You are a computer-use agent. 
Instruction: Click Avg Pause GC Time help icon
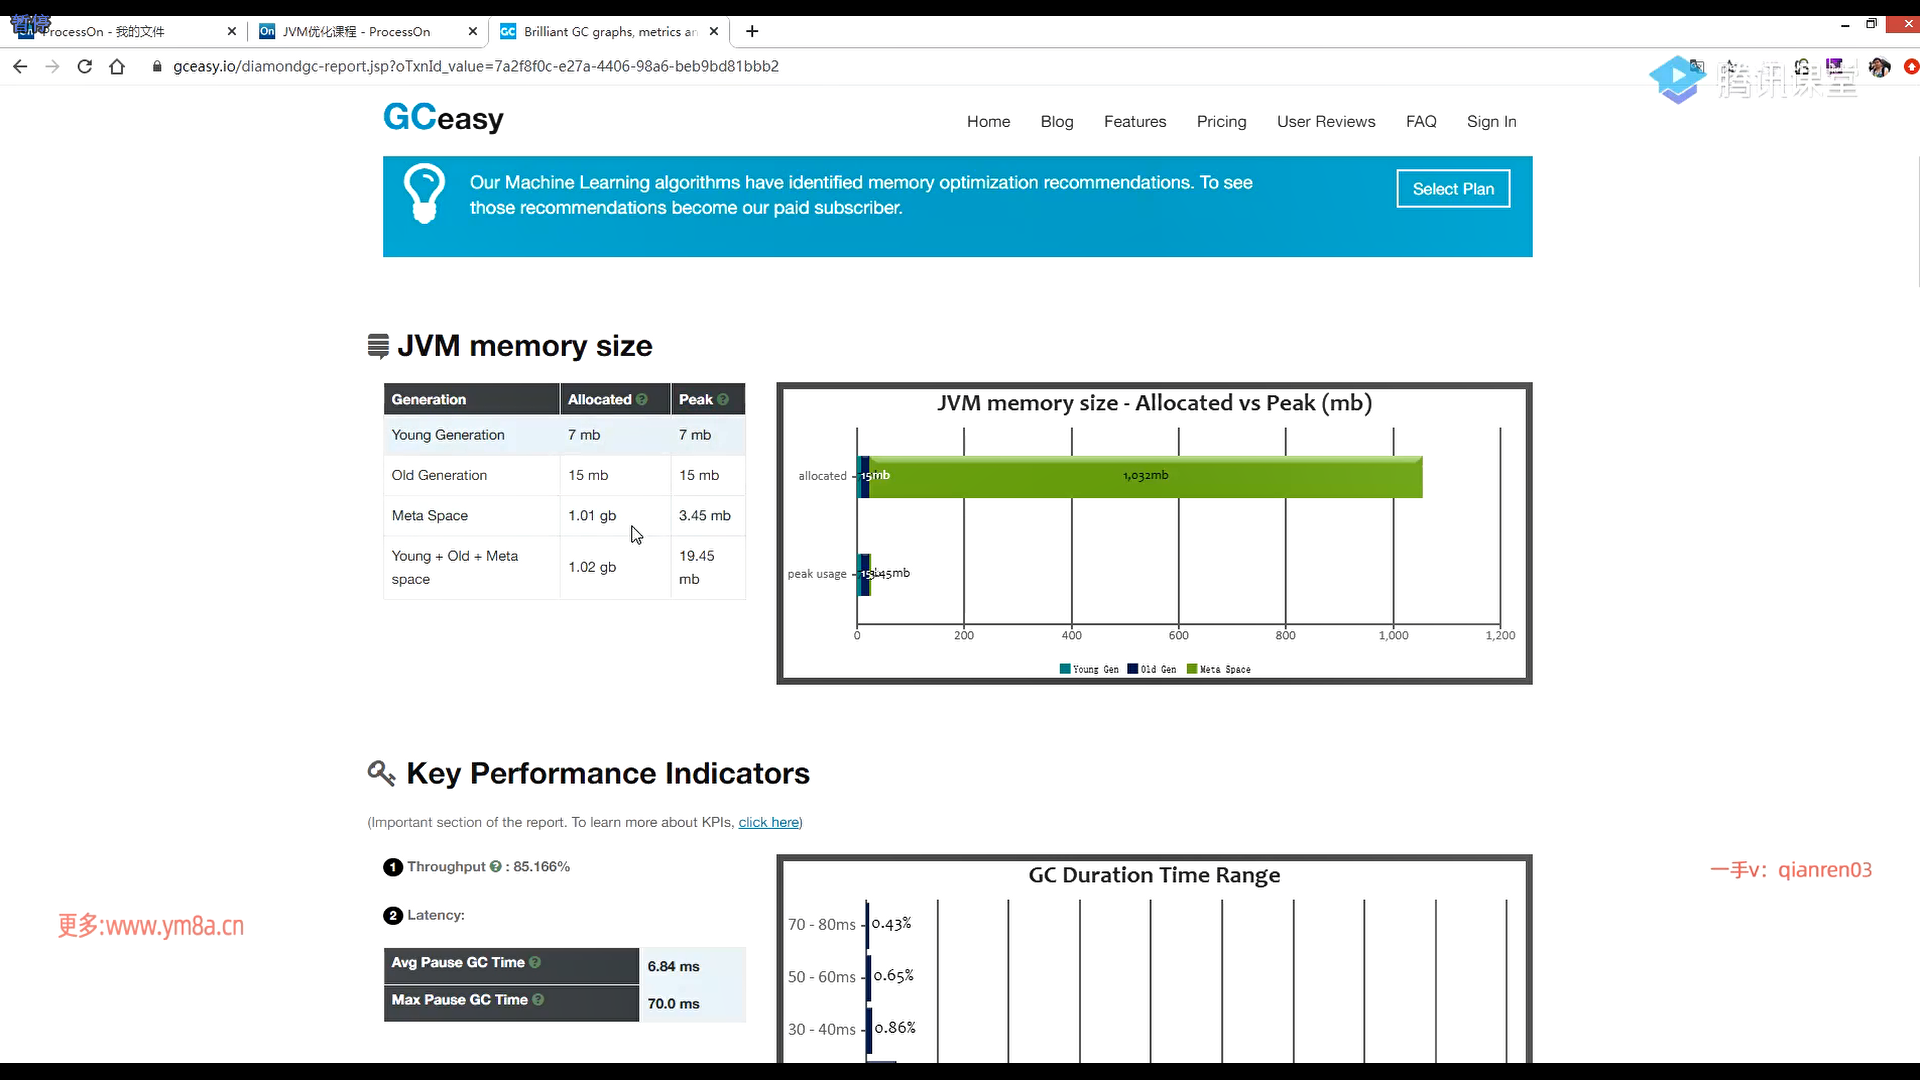click(535, 962)
